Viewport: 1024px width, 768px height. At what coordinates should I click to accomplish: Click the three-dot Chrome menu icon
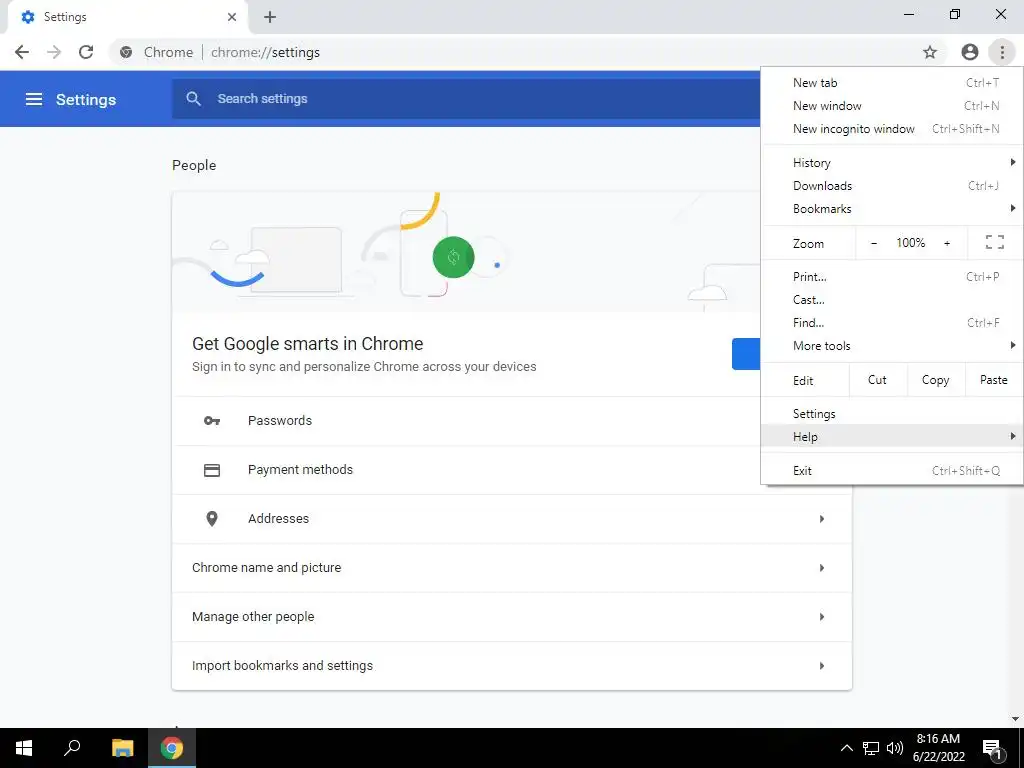coord(1002,52)
